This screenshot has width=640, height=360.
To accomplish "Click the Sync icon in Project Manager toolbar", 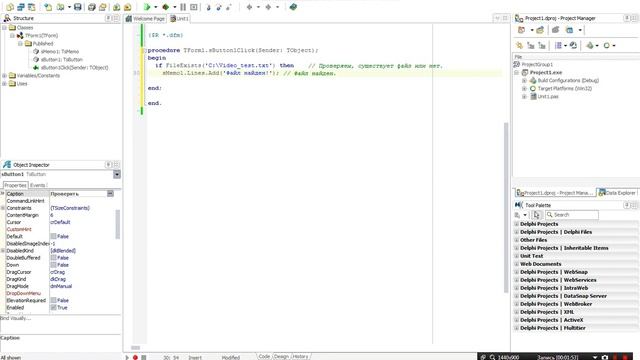I will tap(573, 45).
